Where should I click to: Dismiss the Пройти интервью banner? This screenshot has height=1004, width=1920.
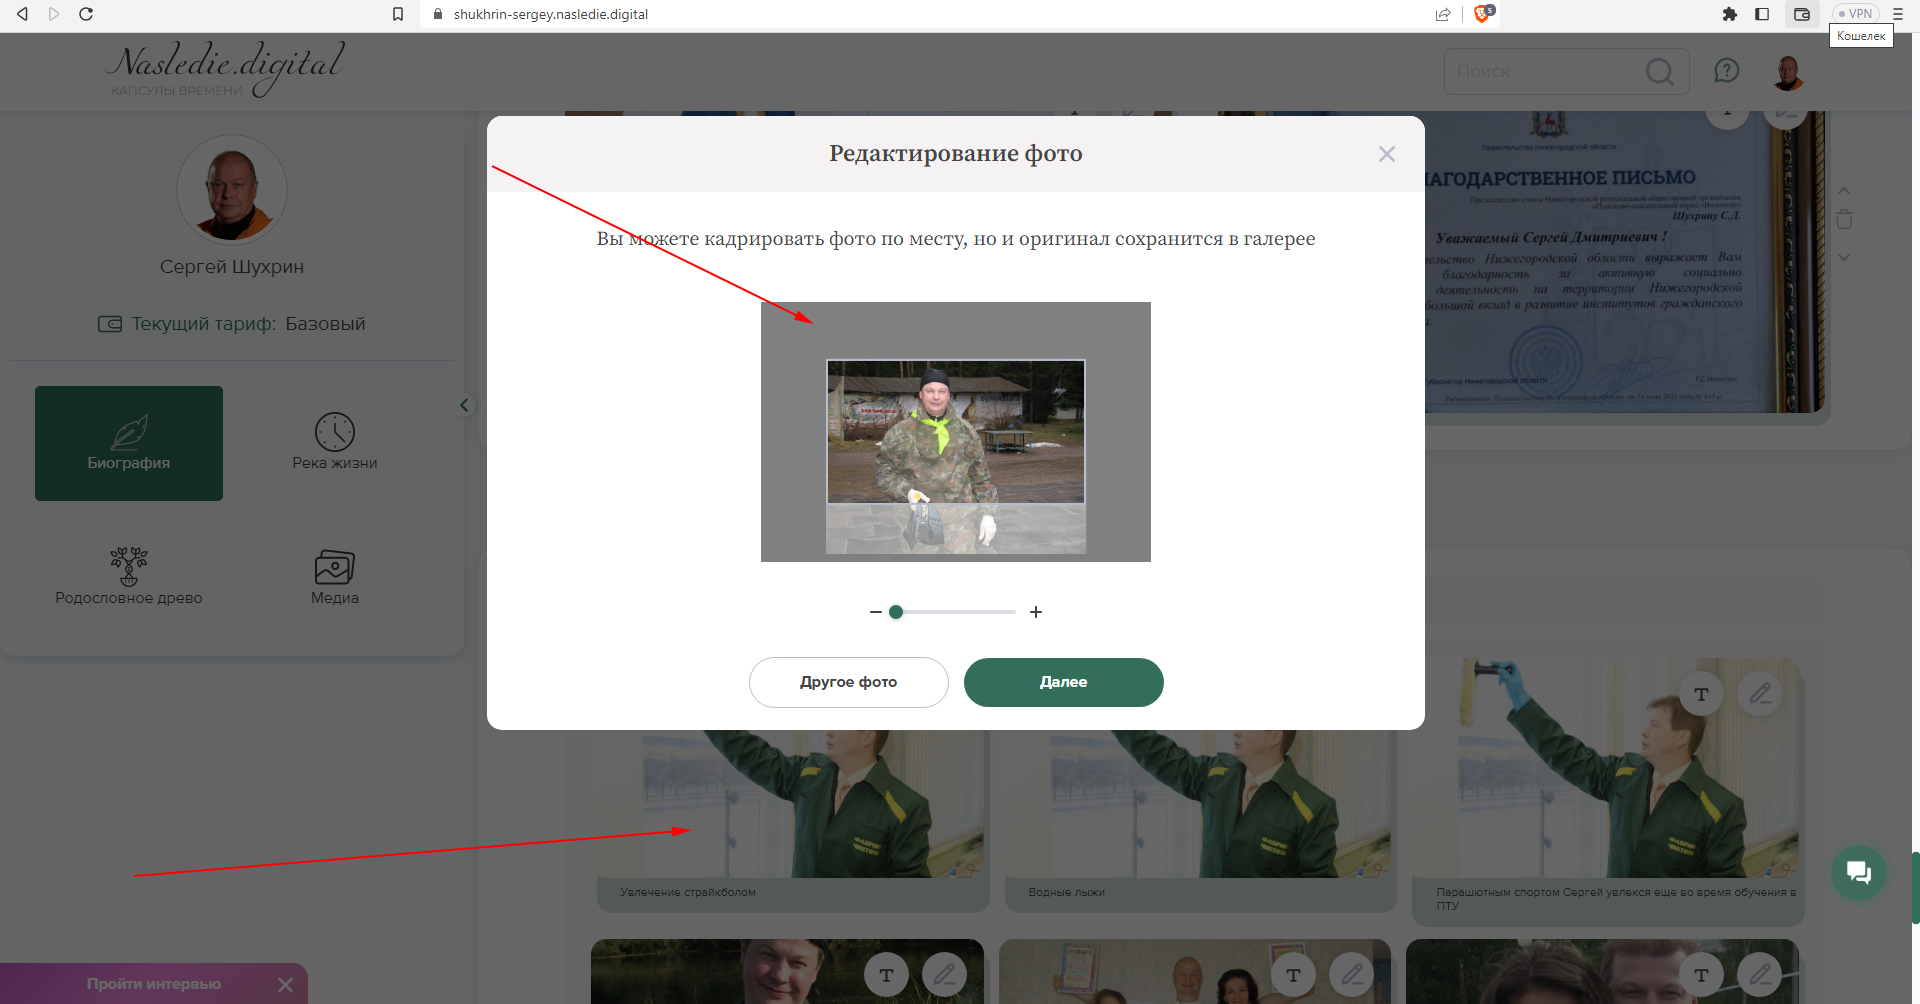coord(285,985)
